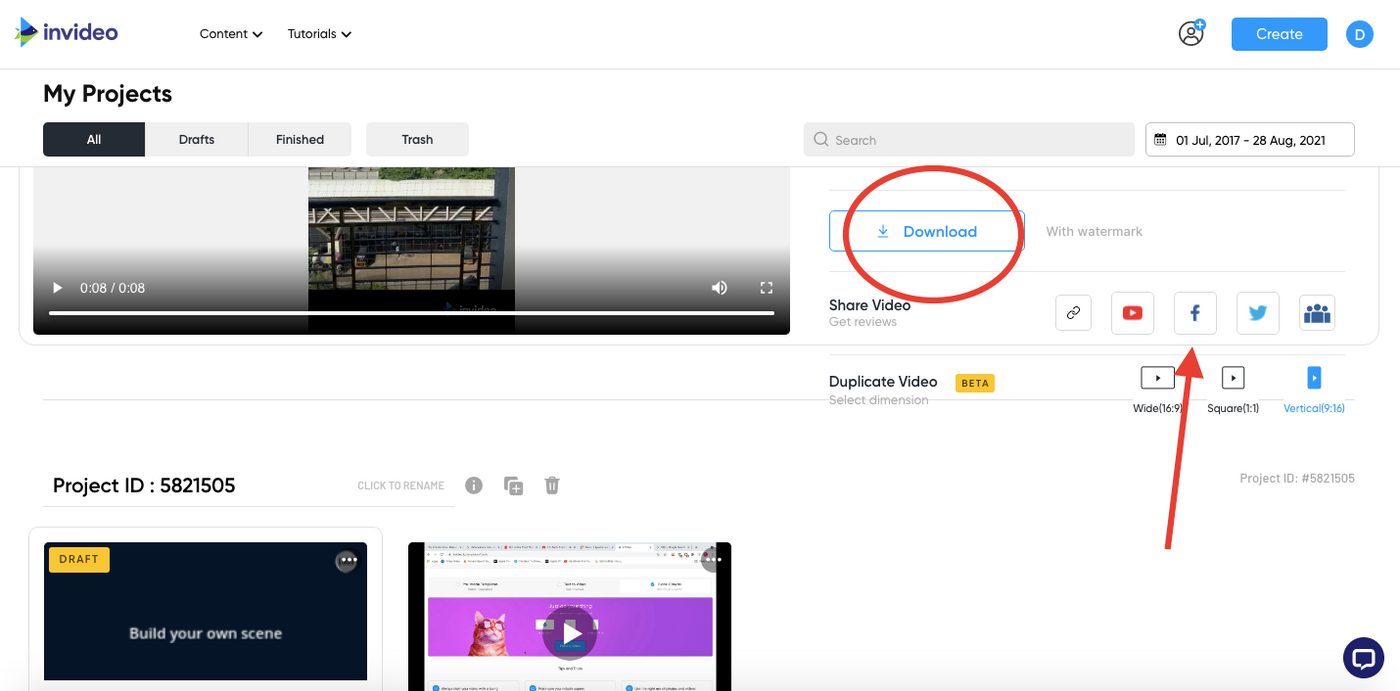Duplicate the project 5821505
The width and height of the screenshot is (1400, 691).
[x=513, y=486]
